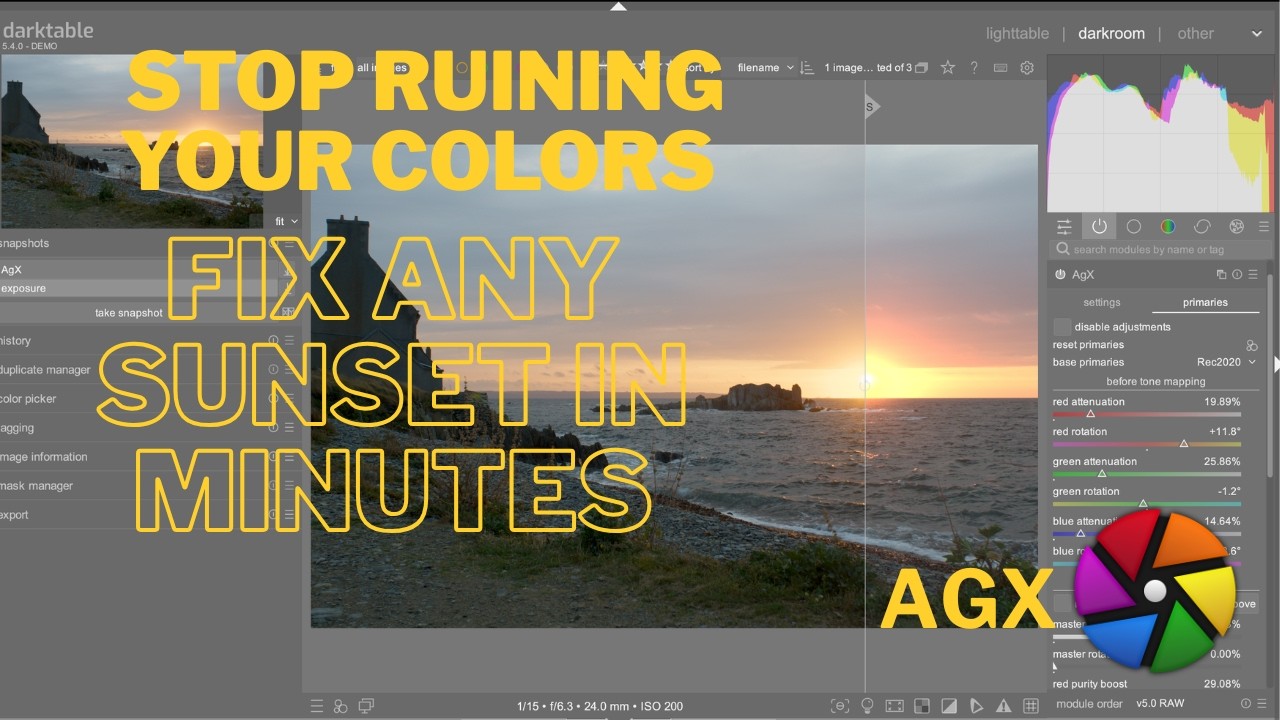The image size is (1280, 720).
Task: Enable disable adjustments checkbox
Action: pos(1062,327)
